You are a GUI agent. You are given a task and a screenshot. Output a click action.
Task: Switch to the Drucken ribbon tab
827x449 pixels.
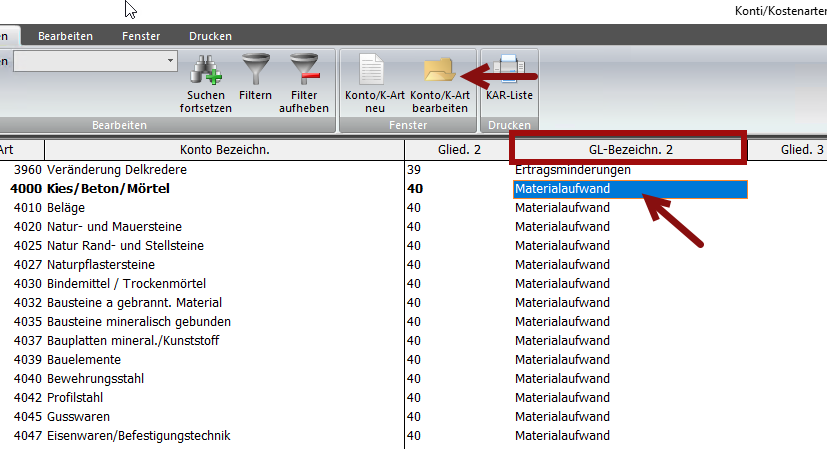(x=210, y=36)
